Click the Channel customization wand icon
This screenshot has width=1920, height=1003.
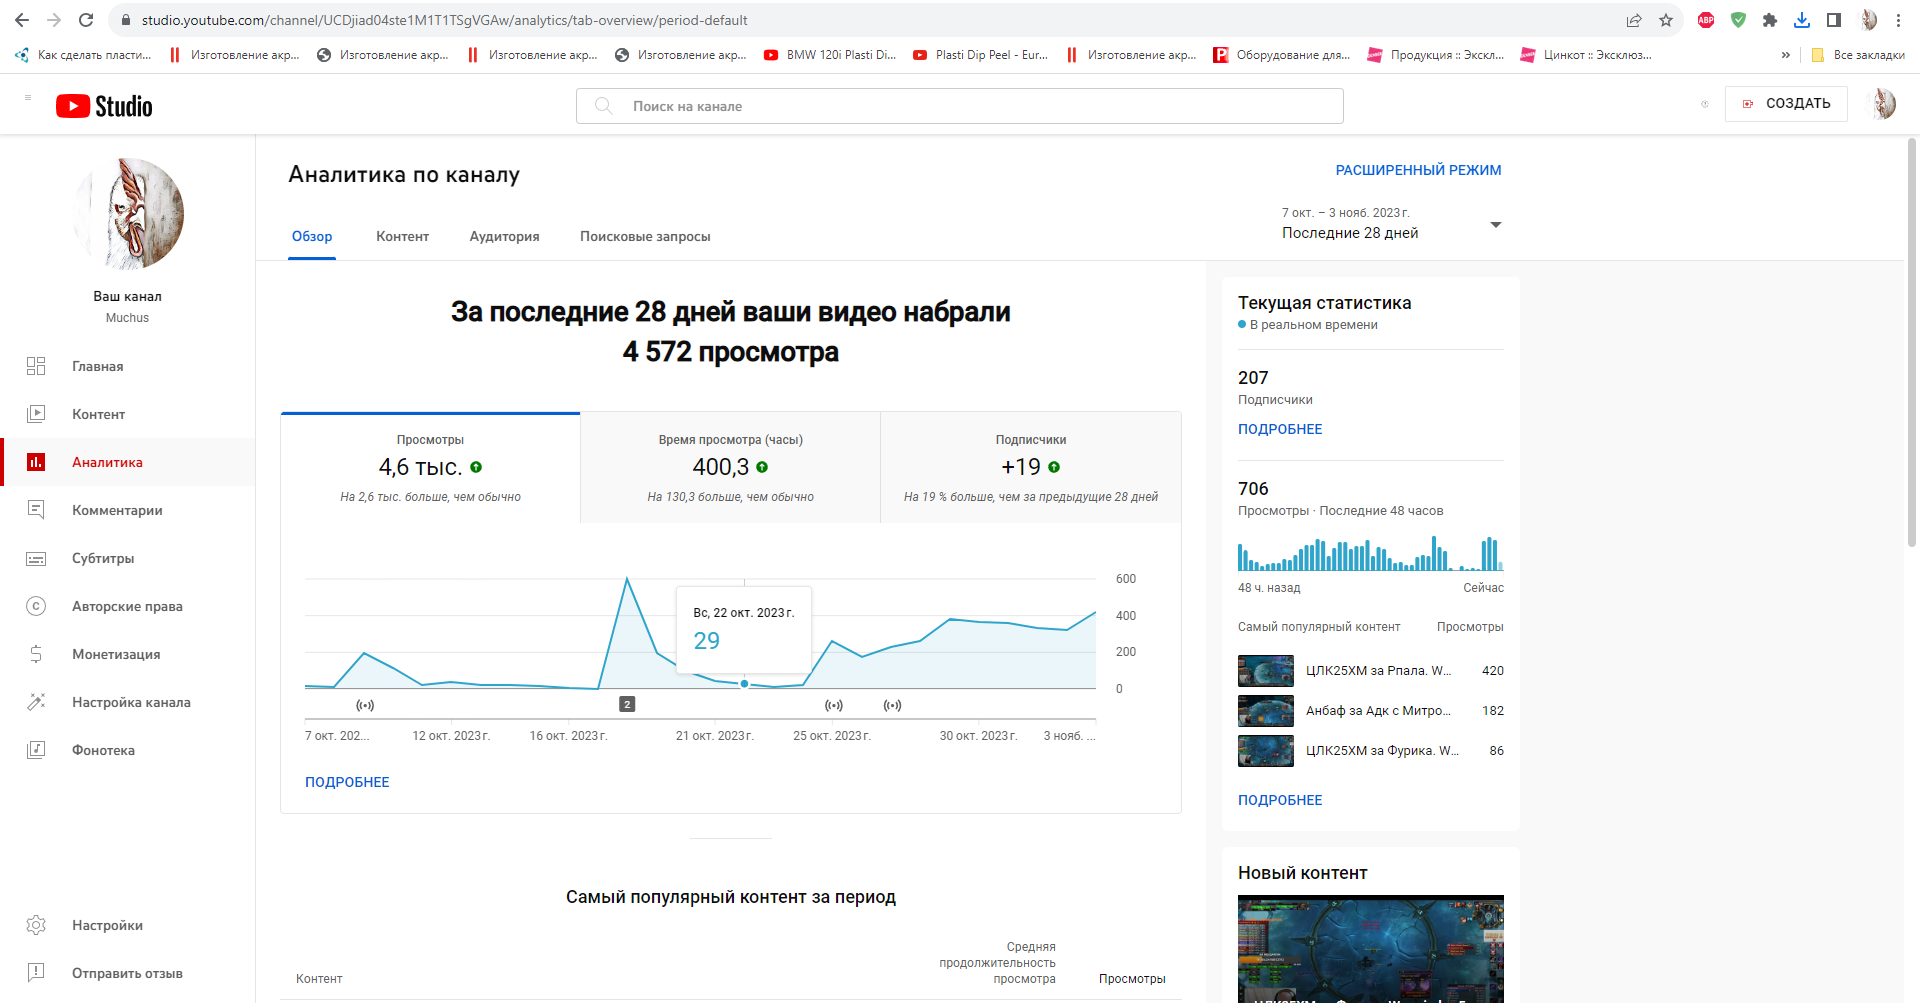36,702
